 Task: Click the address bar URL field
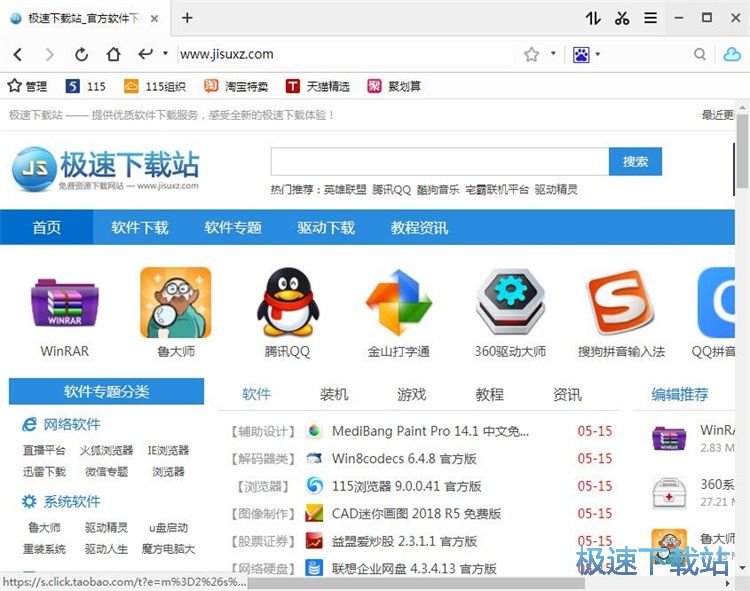click(347, 54)
